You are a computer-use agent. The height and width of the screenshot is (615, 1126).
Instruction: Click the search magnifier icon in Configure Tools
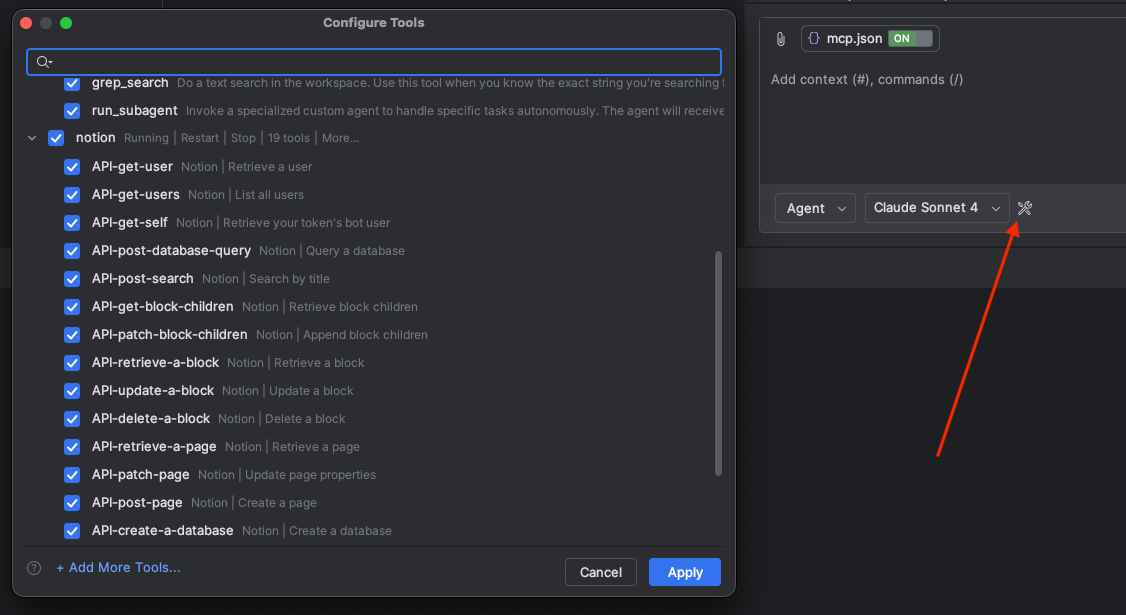coord(44,62)
